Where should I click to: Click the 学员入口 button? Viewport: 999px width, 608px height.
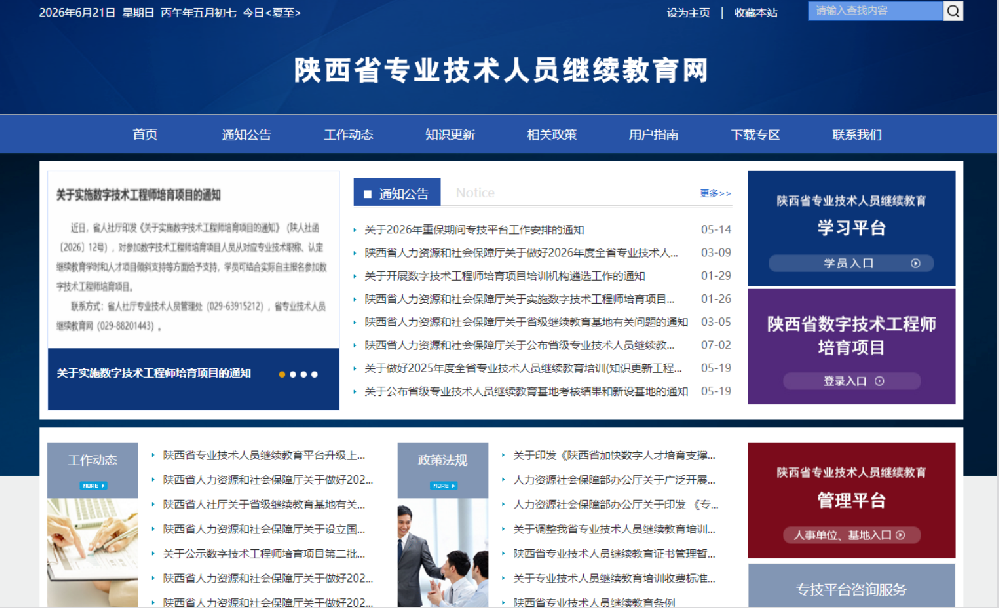click(x=851, y=263)
